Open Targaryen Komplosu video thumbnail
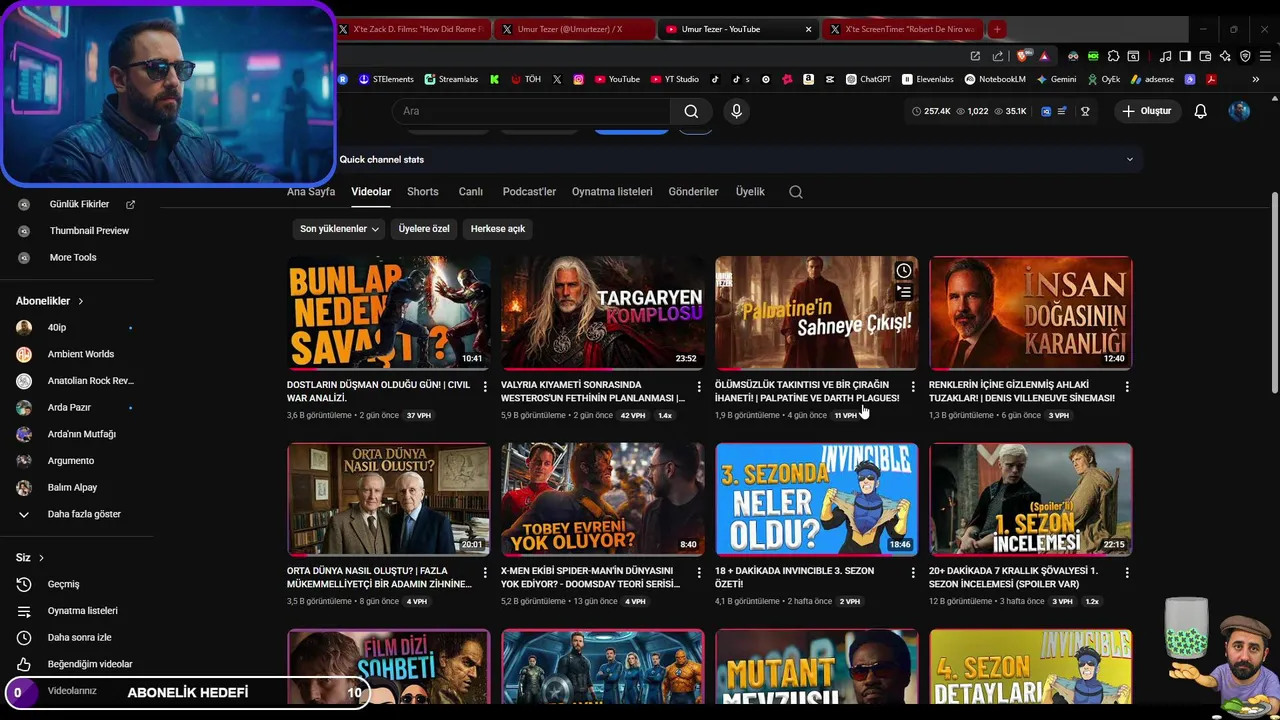The image size is (1280, 720). pyautogui.click(x=602, y=313)
